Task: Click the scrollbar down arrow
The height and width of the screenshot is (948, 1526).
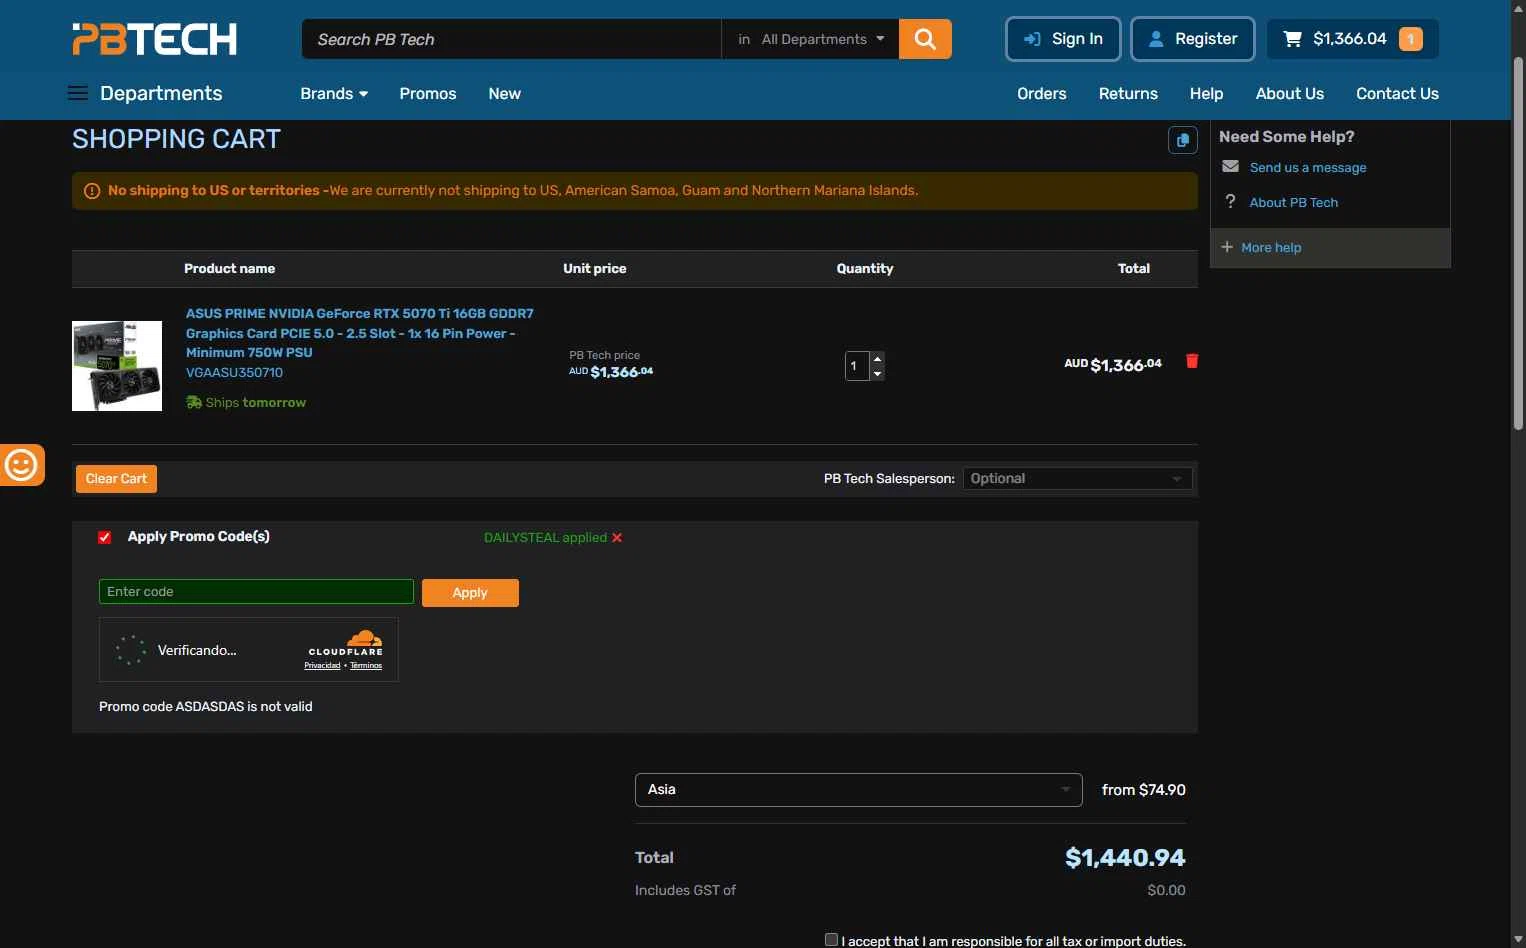Action: point(1518,939)
